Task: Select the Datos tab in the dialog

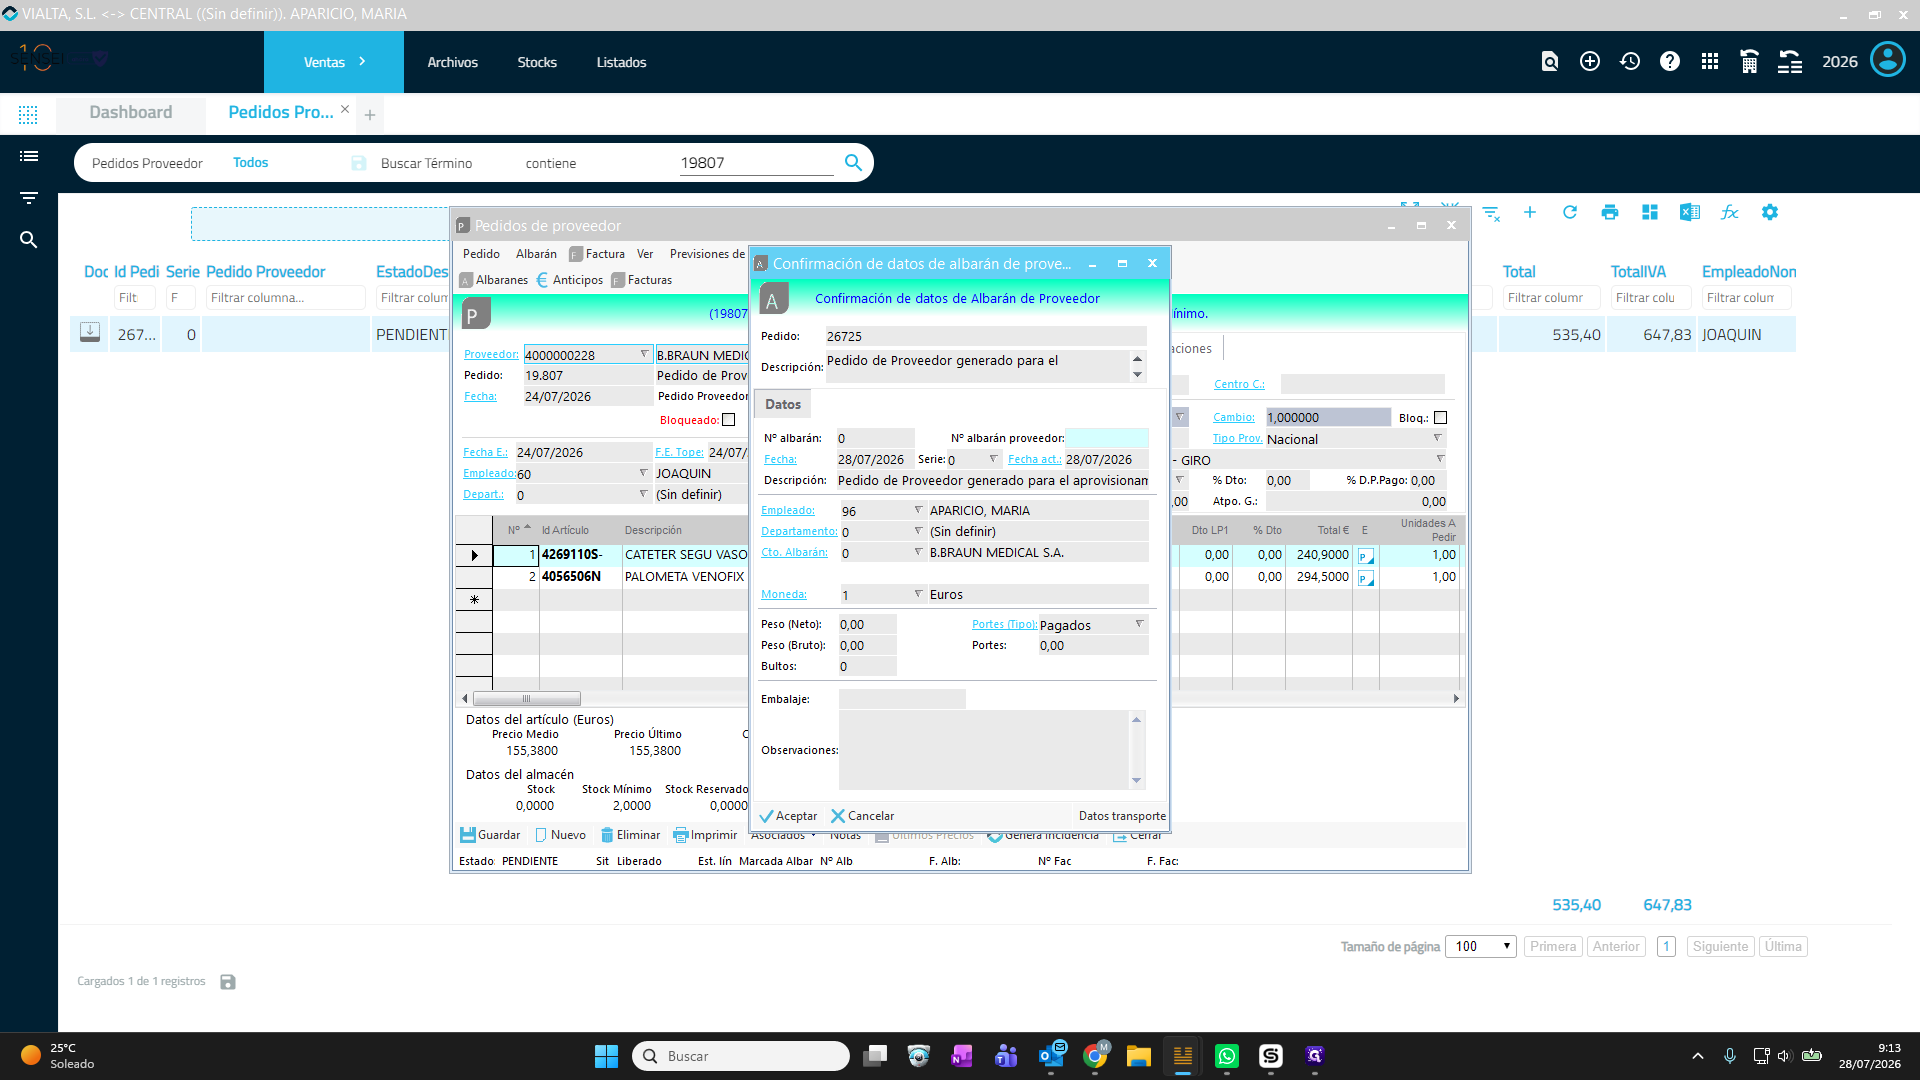Action: coord(783,404)
